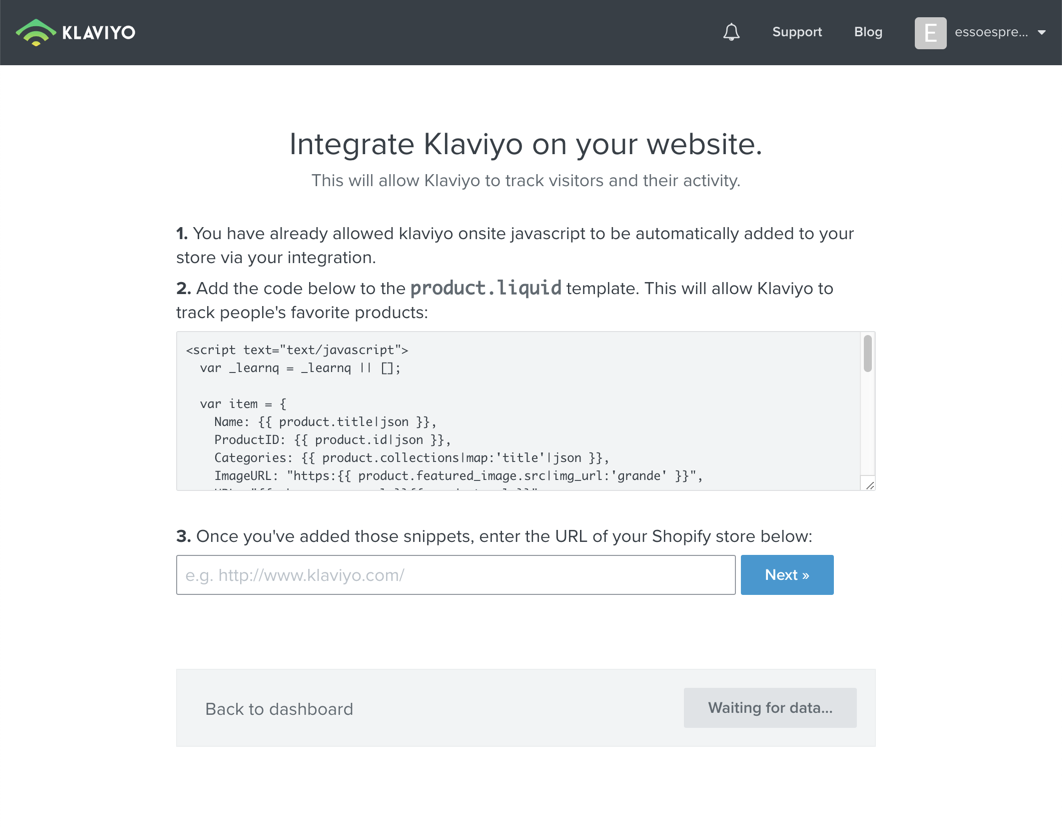
Task: Click the product.liquid template name
Action: coord(486,288)
